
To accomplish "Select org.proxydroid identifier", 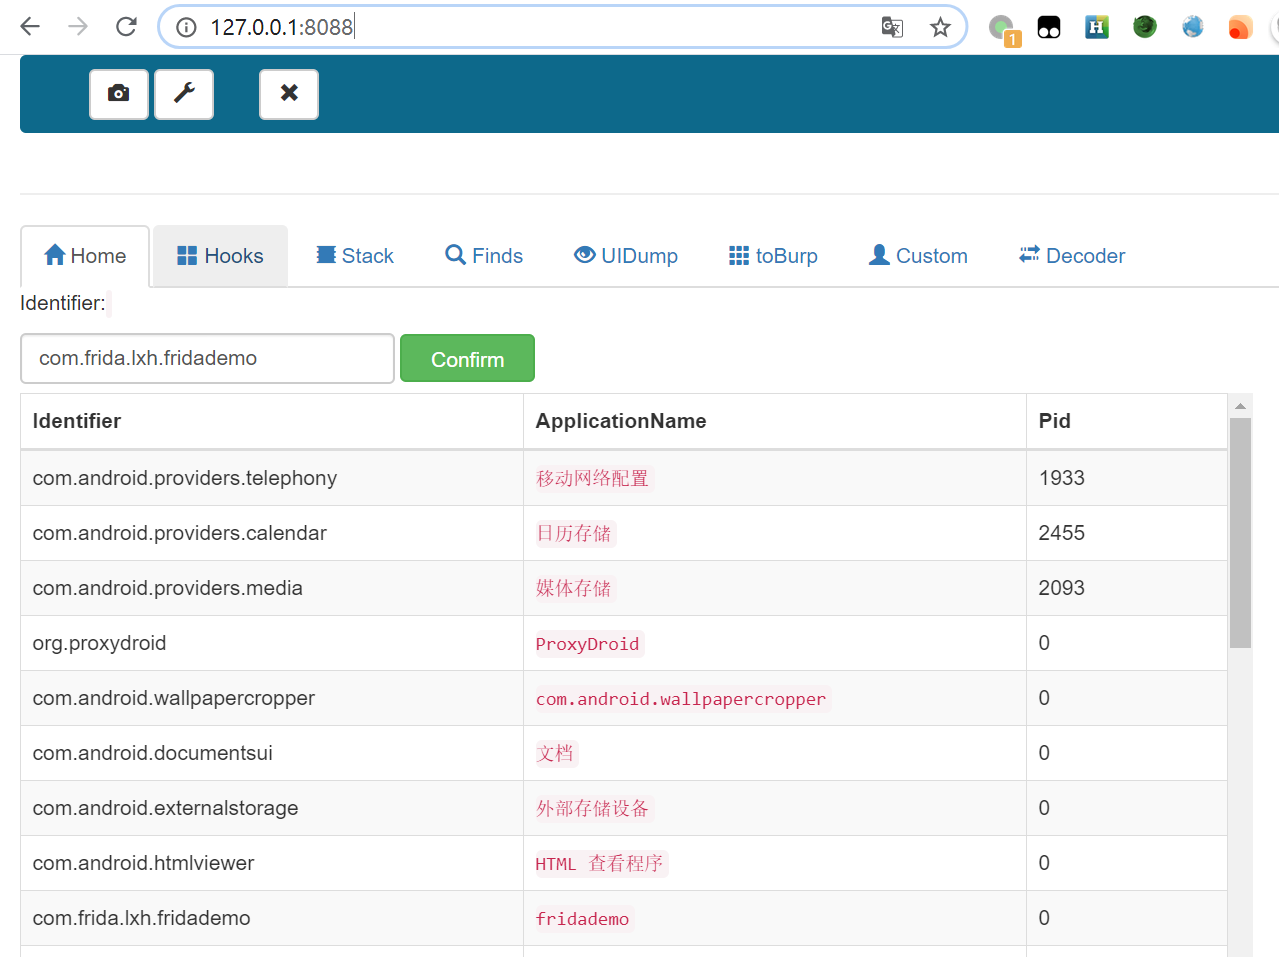I will point(99,643).
